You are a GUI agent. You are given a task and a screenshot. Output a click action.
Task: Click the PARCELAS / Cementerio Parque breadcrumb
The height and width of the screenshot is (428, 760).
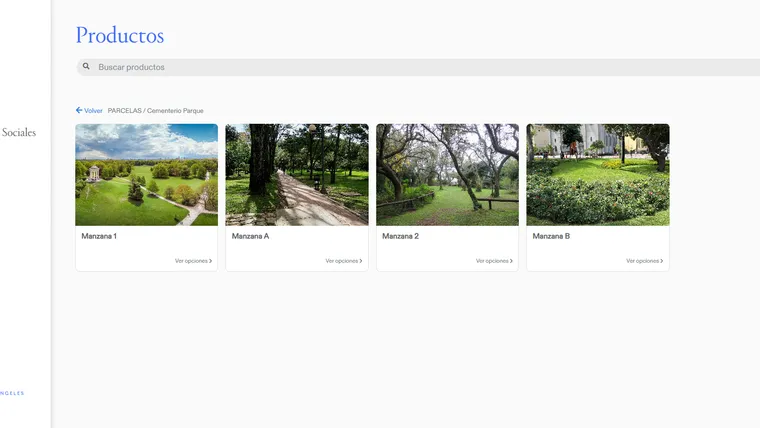(x=156, y=111)
